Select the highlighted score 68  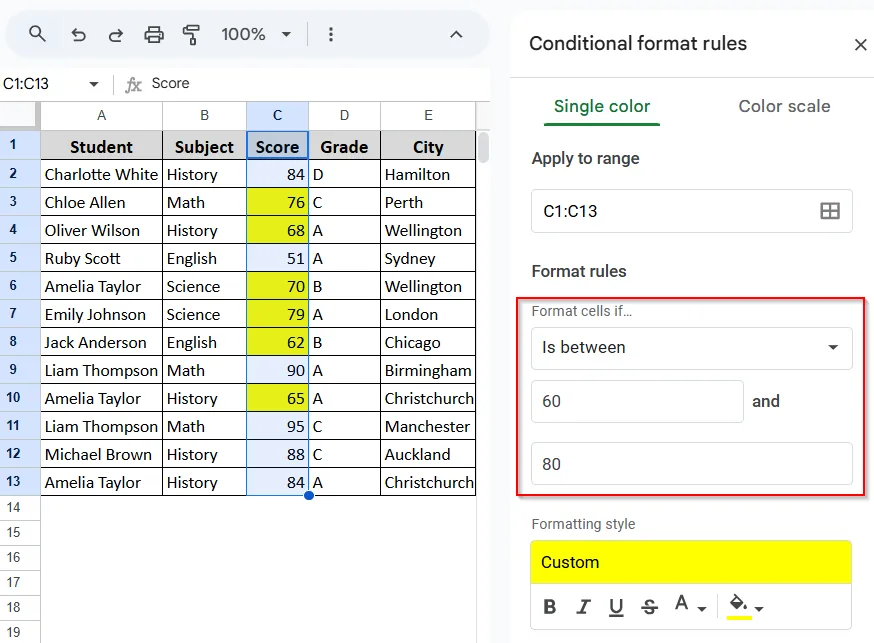click(x=278, y=230)
